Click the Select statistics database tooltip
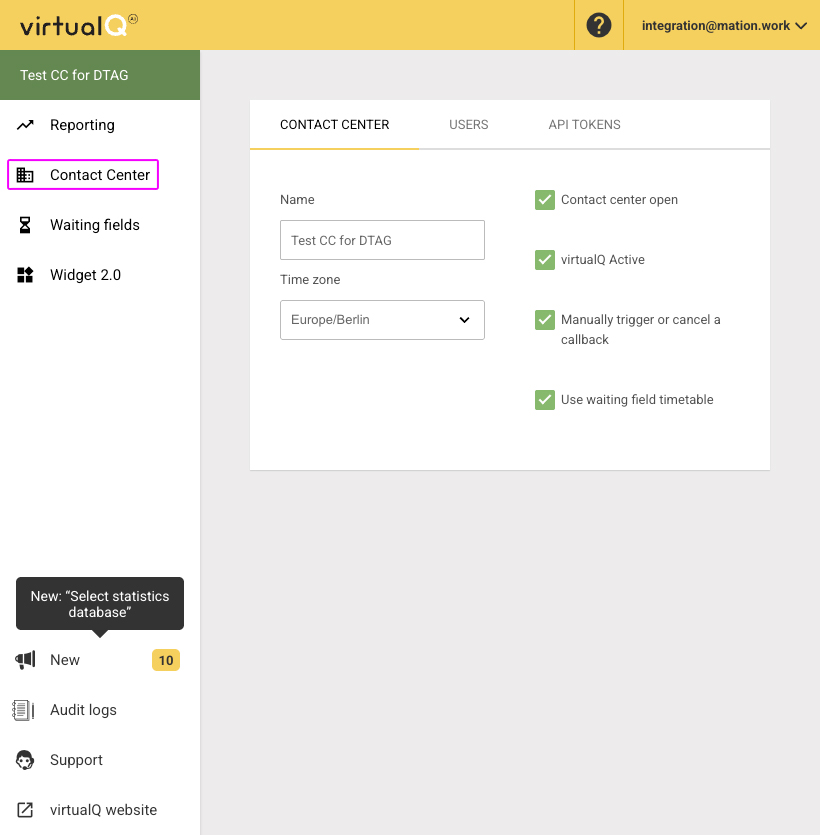Image resolution: width=820 pixels, height=835 pixels. tap(100, 604)
